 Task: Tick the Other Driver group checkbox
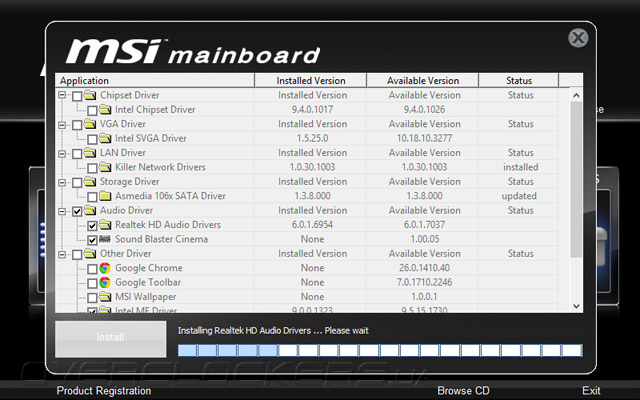(77, 255)
